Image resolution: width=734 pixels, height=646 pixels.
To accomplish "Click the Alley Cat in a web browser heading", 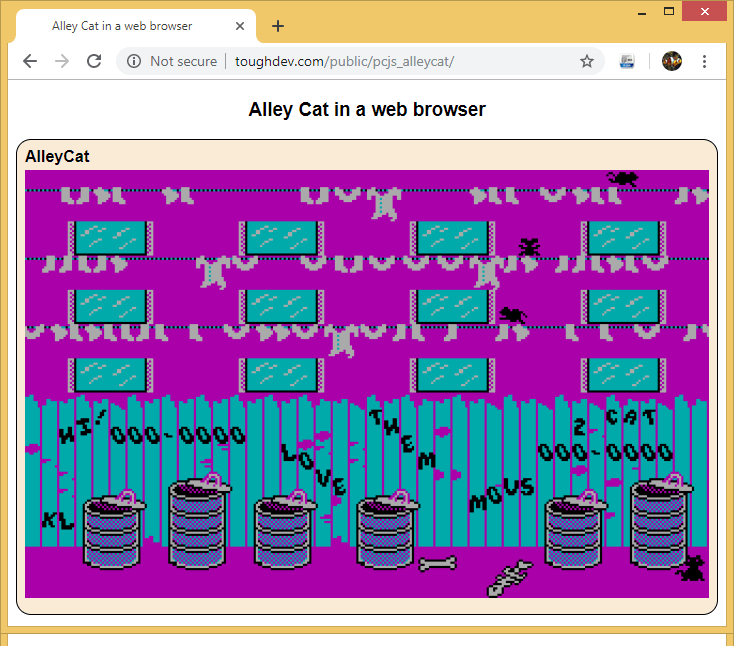I will tap(367, 110).
